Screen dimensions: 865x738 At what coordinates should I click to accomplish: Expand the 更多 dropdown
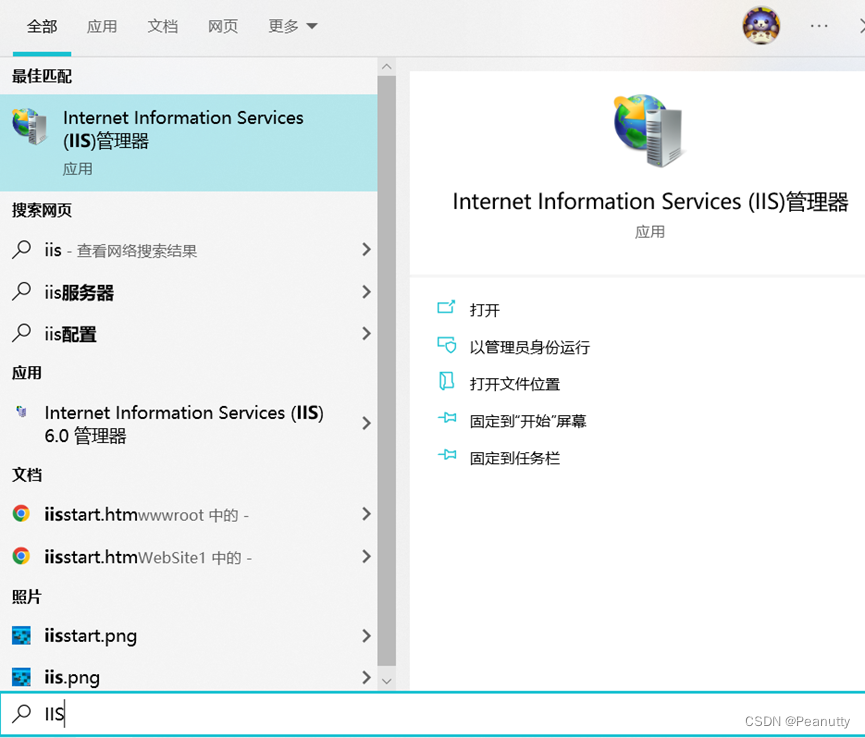(292, 26)
